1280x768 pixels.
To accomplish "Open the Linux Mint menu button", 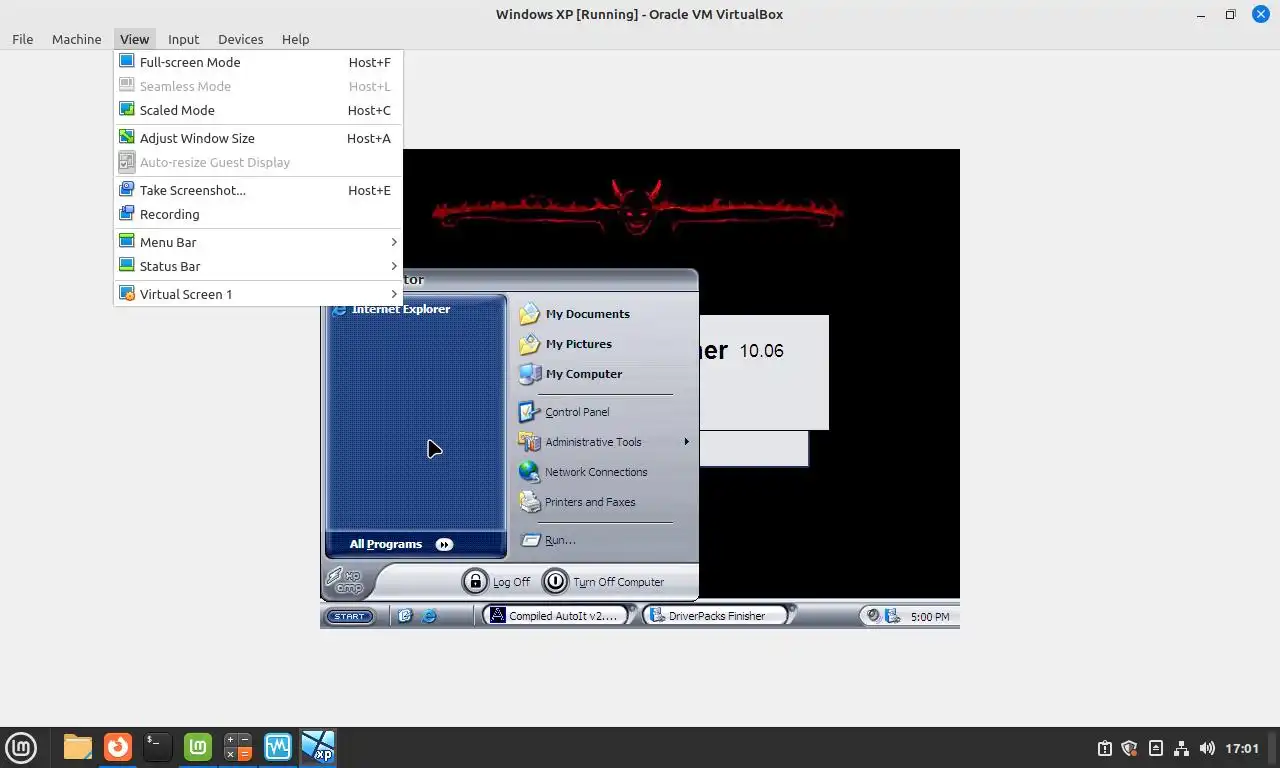I will tap(21, 747).
